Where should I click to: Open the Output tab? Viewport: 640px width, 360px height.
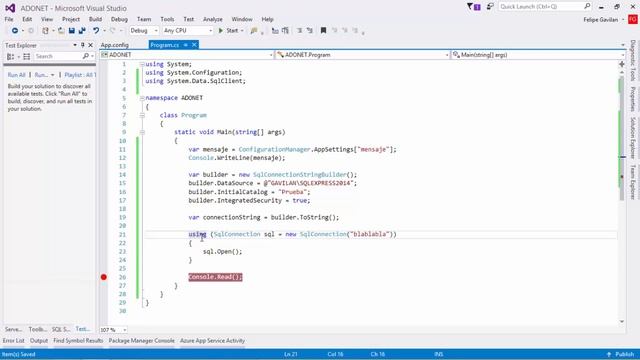(x=39, y=341)
